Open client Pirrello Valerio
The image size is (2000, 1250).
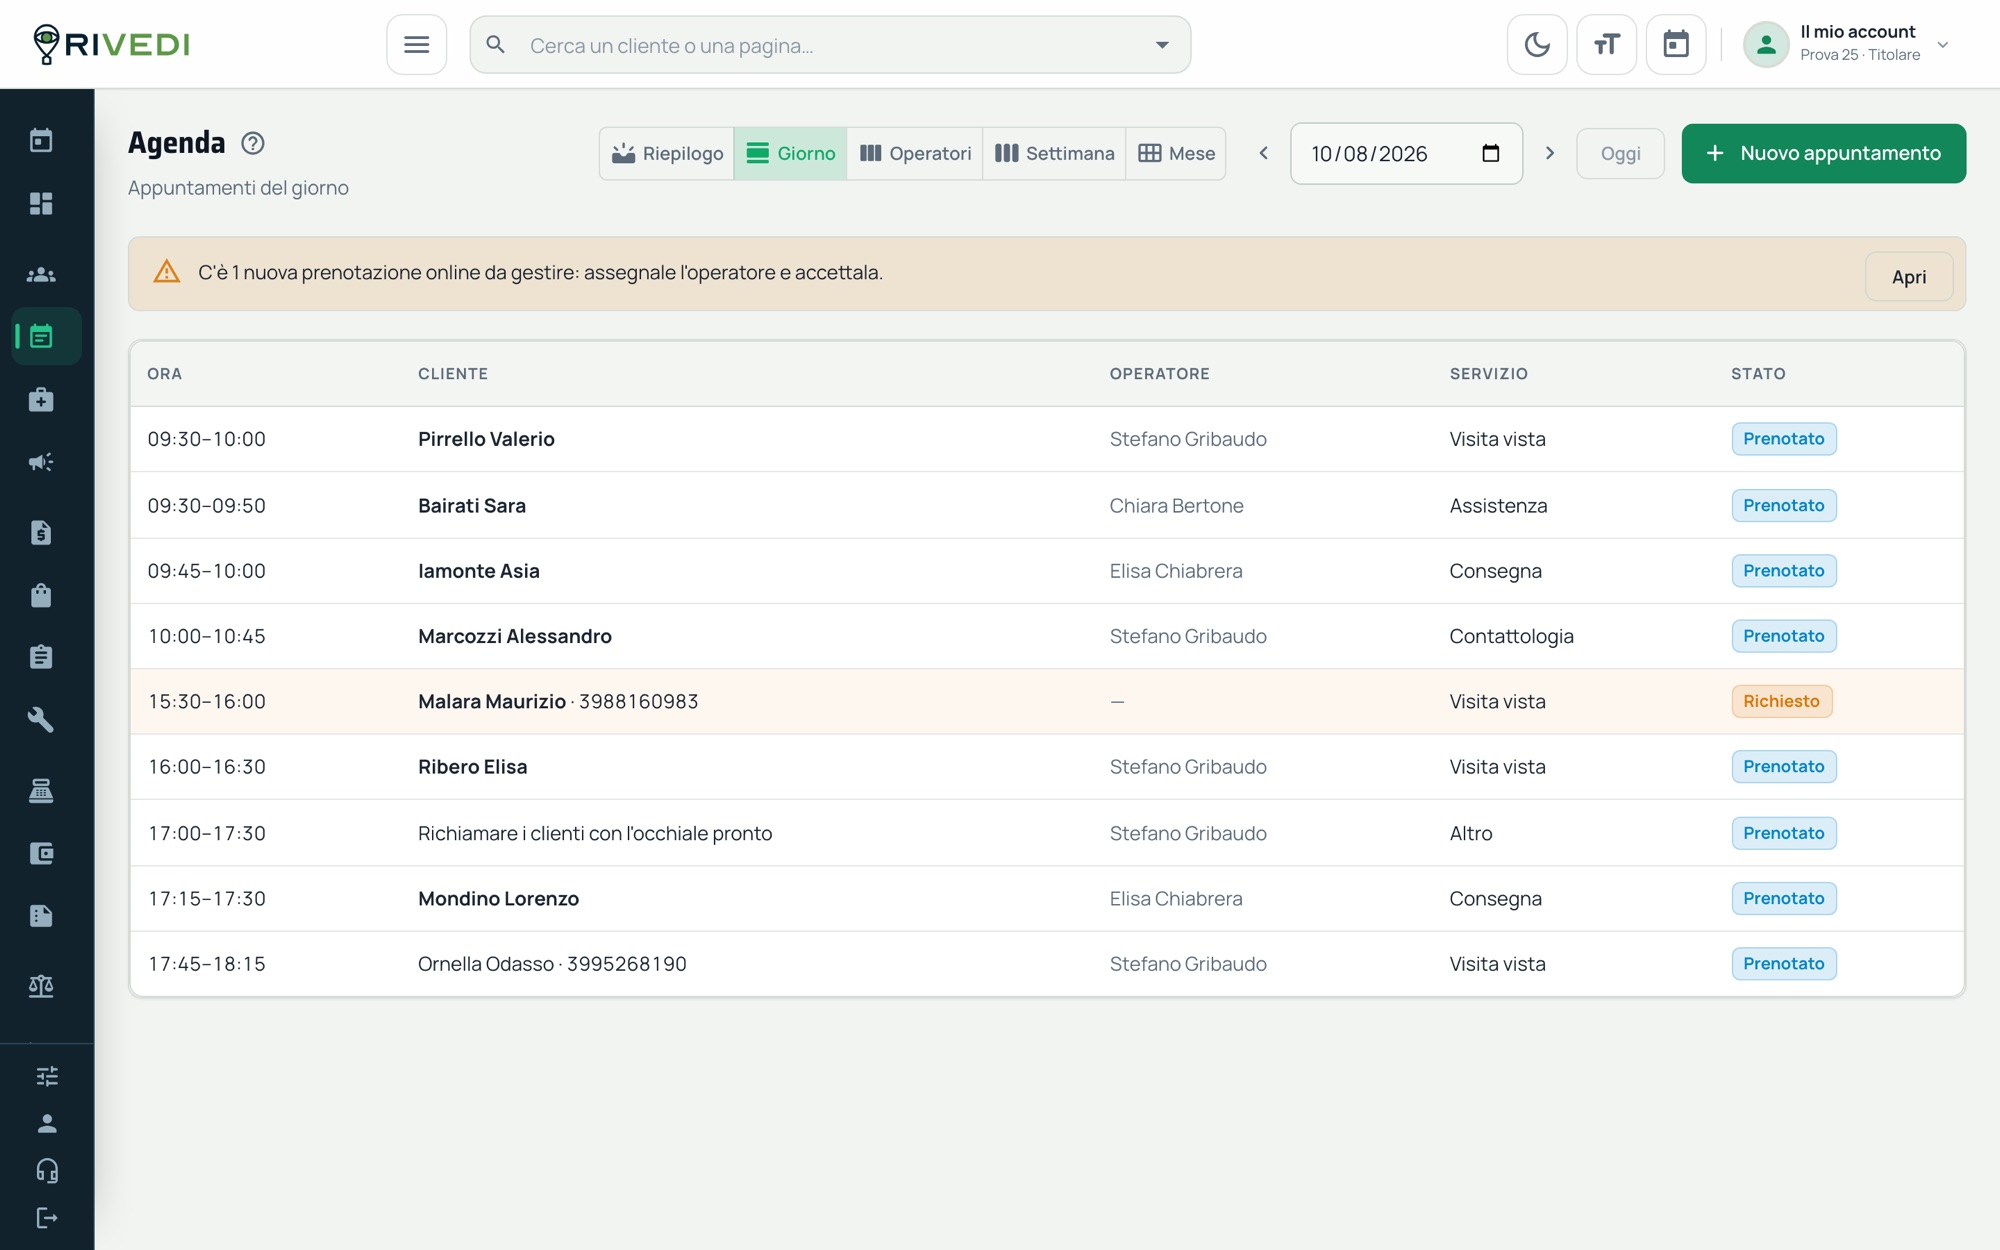click(x=486, y=439)
